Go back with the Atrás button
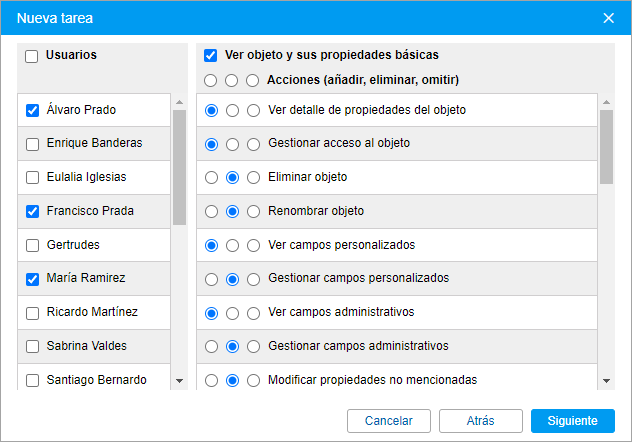Screen dimensions: 632x442 coord(481,421)
